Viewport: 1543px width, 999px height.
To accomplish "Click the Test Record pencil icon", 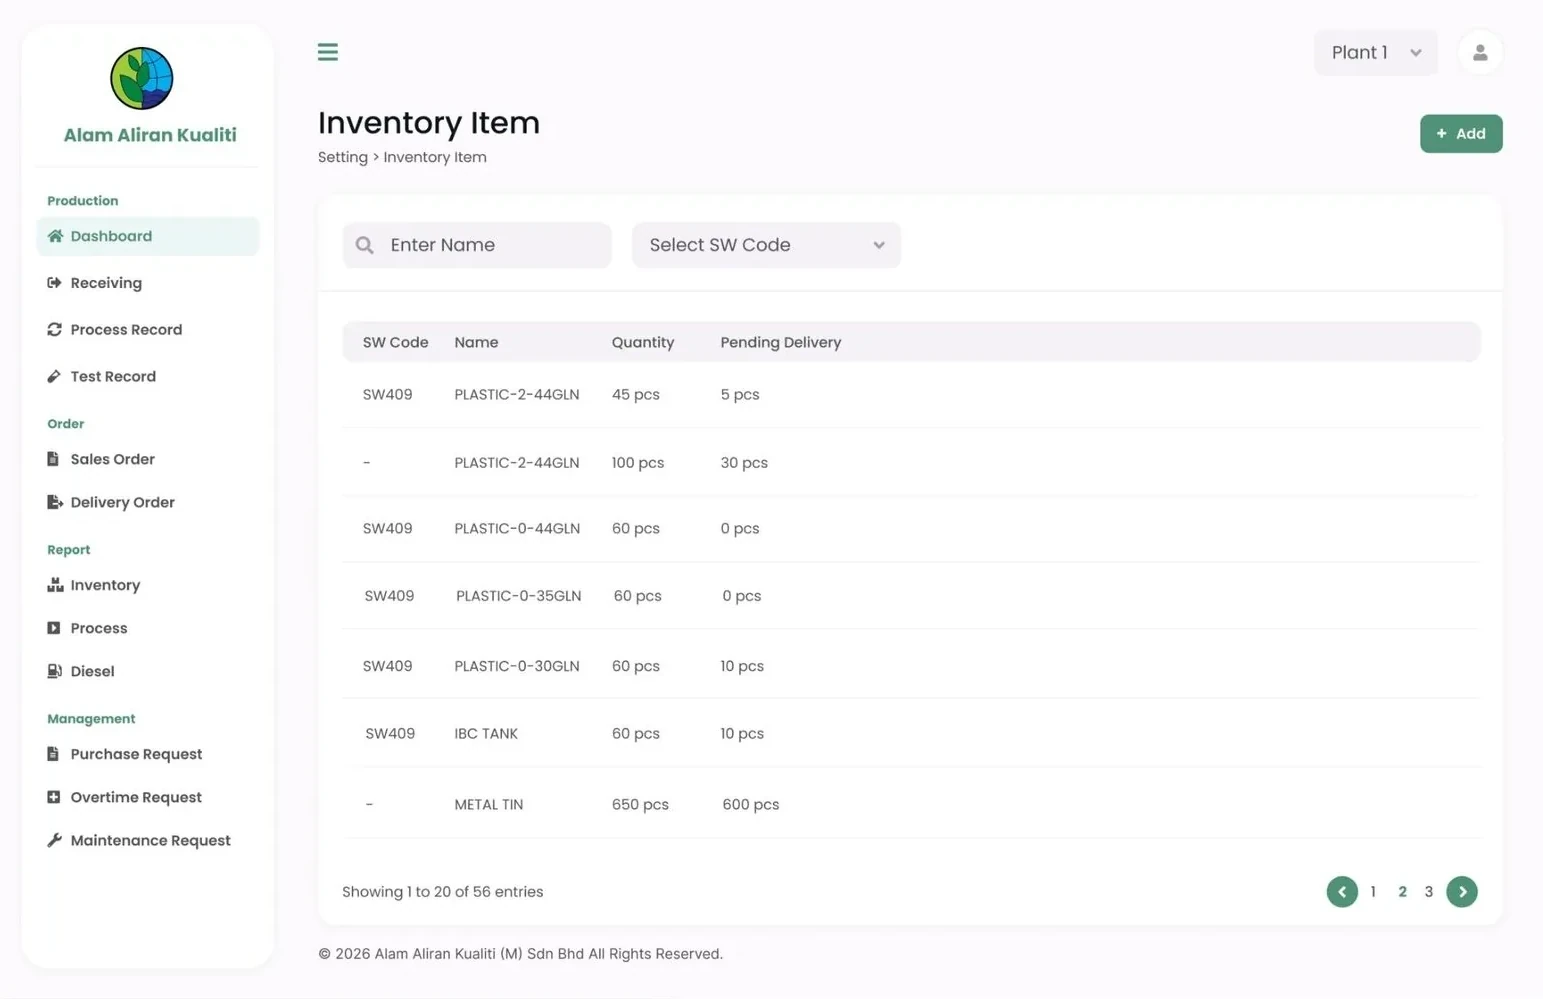I will (54, 376).
